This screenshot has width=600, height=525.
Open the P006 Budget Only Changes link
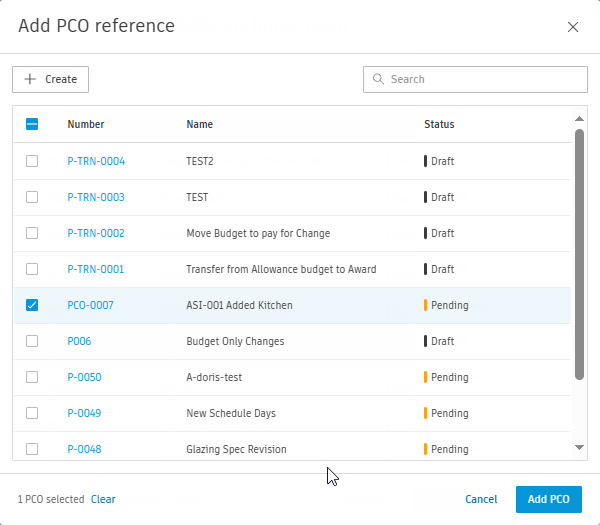(79, 341)
